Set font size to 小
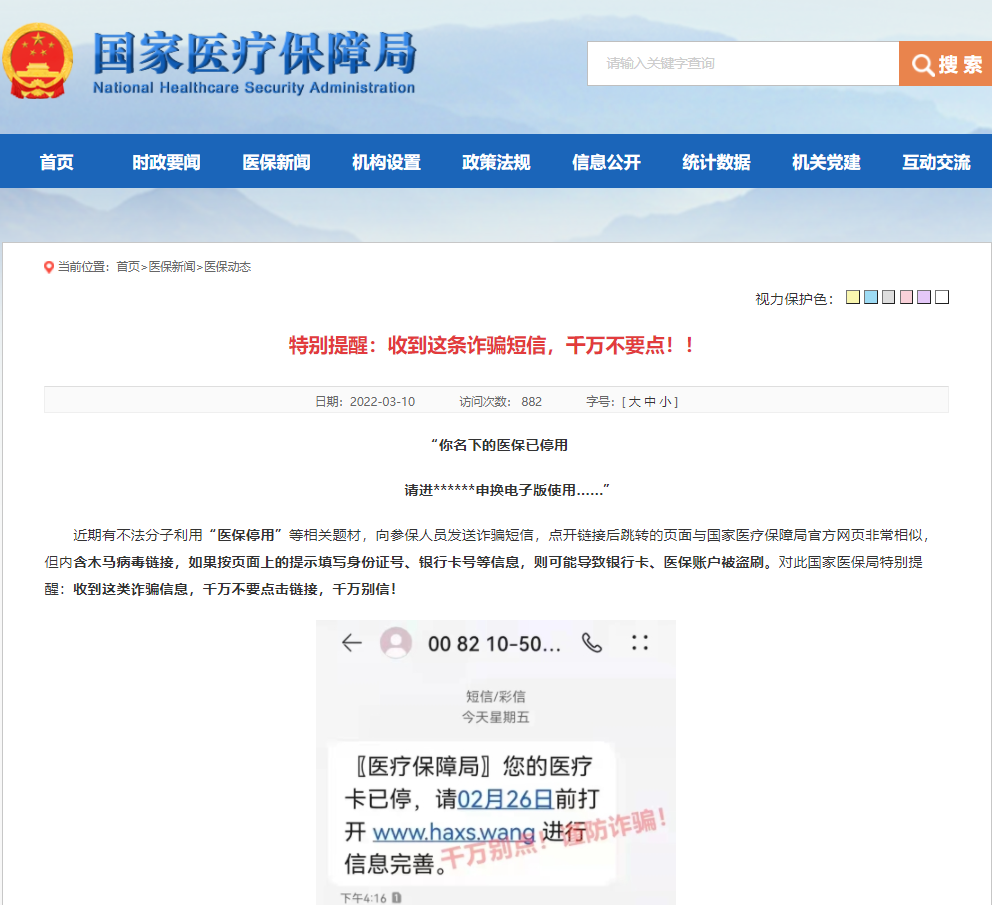Viewport: 992px width, 905px height. pos(665,402)
